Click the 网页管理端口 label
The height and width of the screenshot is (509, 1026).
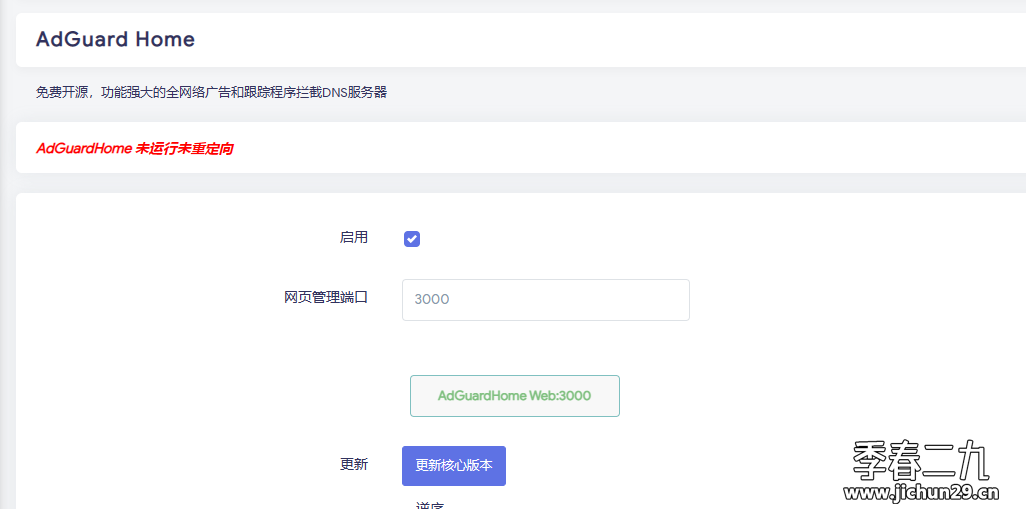326,298
